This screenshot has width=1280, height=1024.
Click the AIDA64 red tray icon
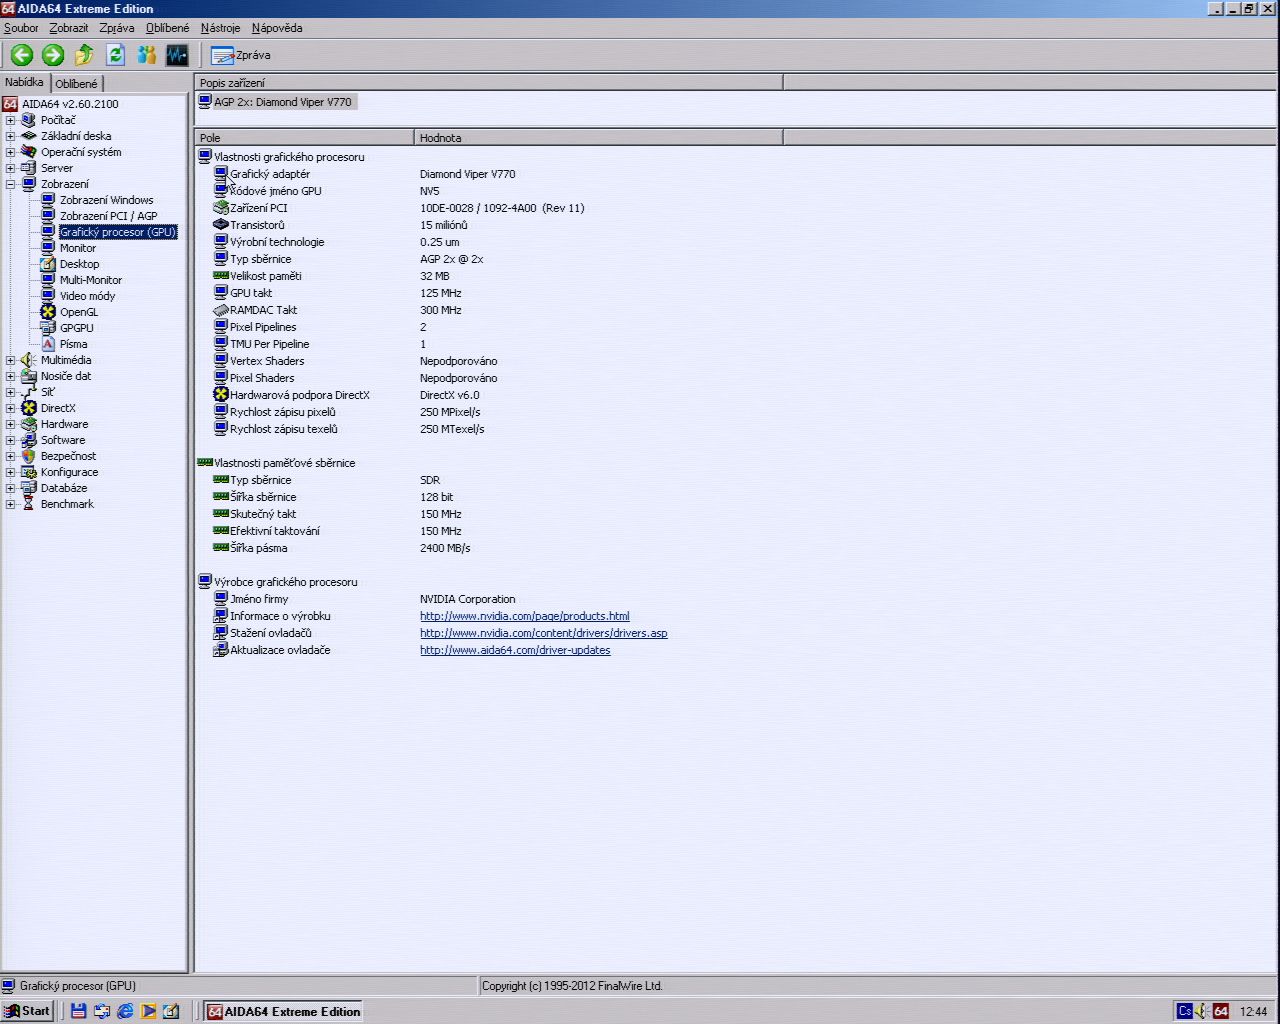coord(1221,1011)
